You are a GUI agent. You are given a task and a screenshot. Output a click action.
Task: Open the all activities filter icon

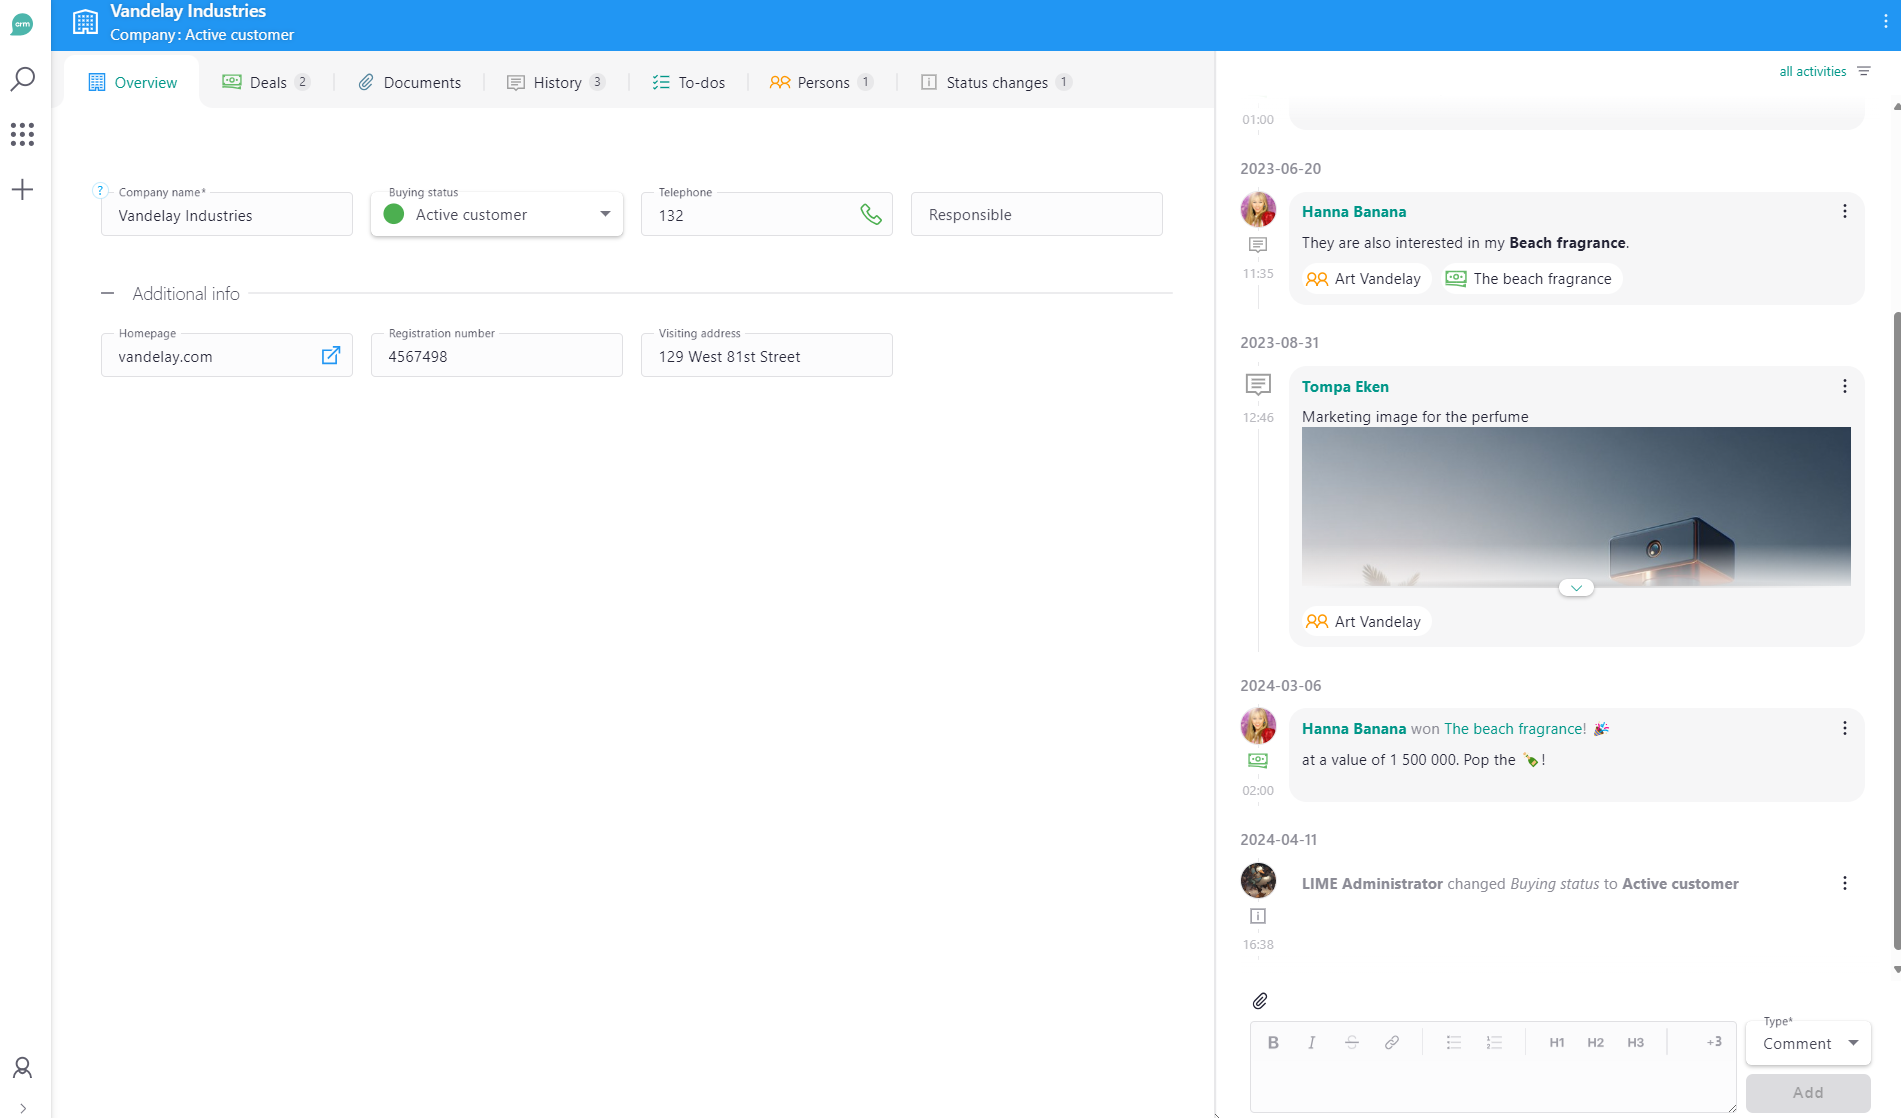[1864, 71]
